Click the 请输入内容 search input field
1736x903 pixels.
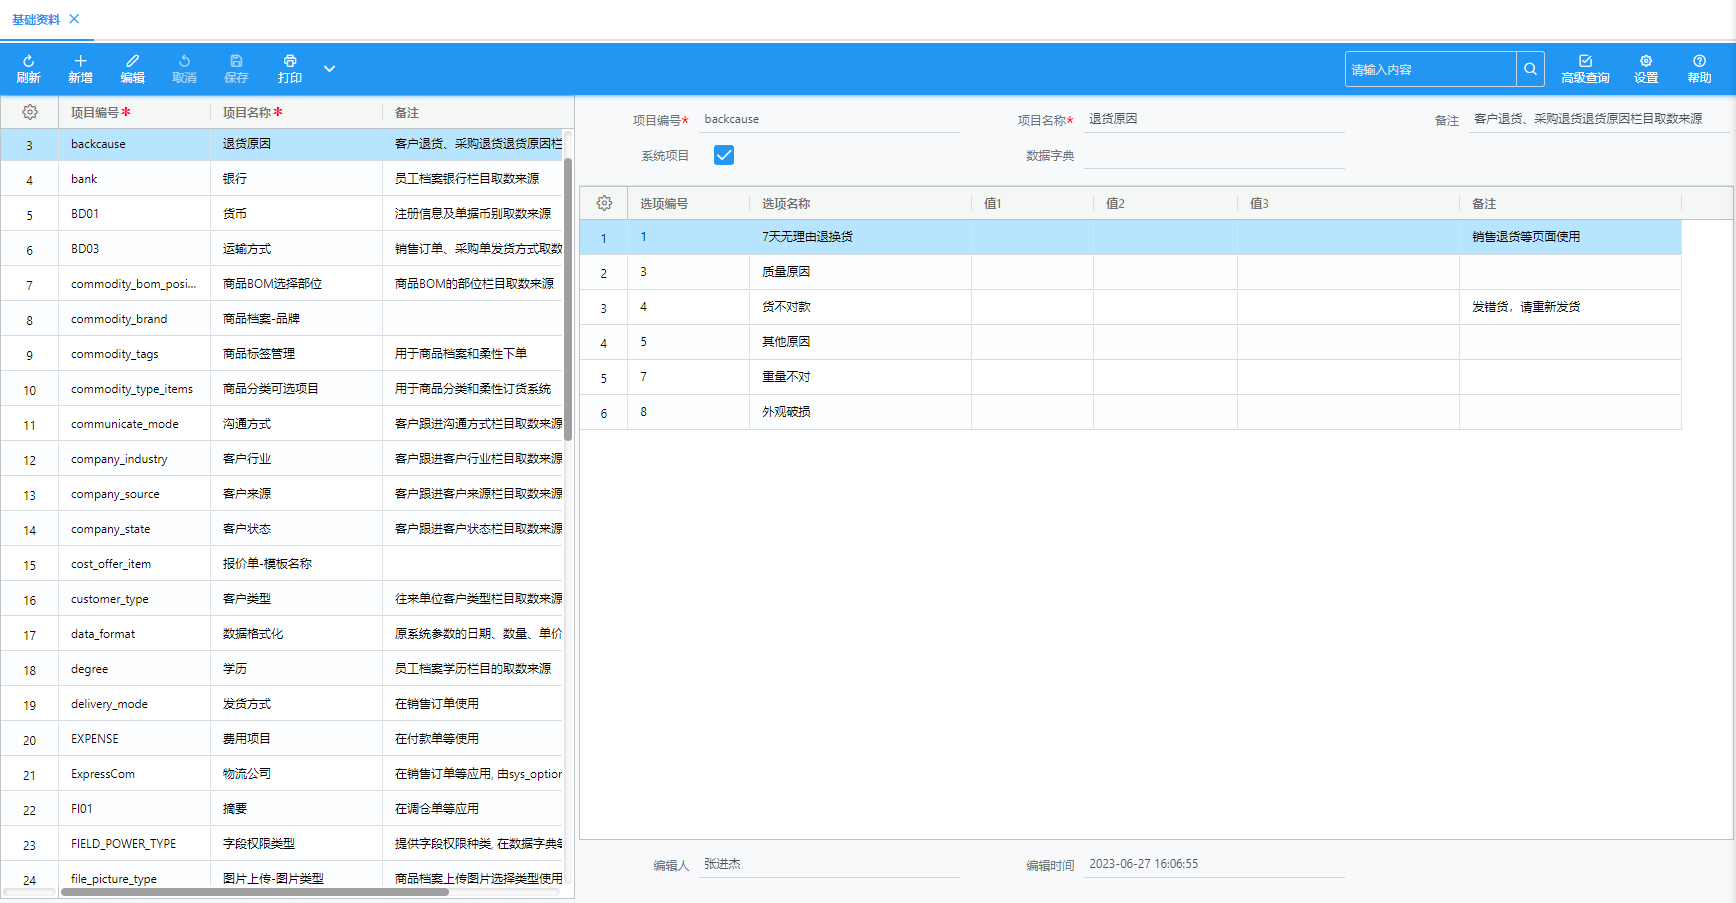(x=1430, y=68)
